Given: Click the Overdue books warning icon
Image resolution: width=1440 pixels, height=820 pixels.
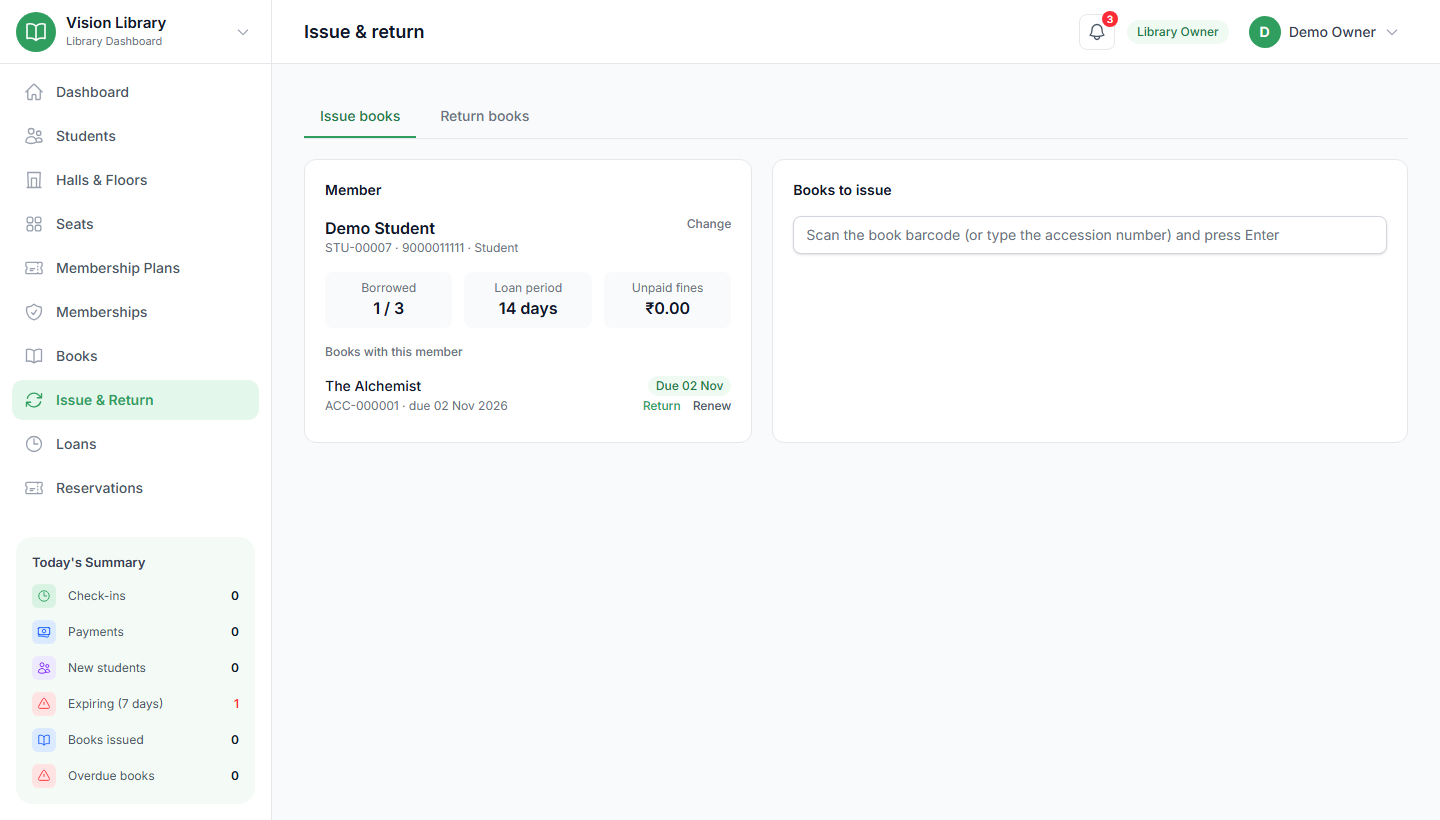Looking at the screenshot, I should [x=44, y=776].
